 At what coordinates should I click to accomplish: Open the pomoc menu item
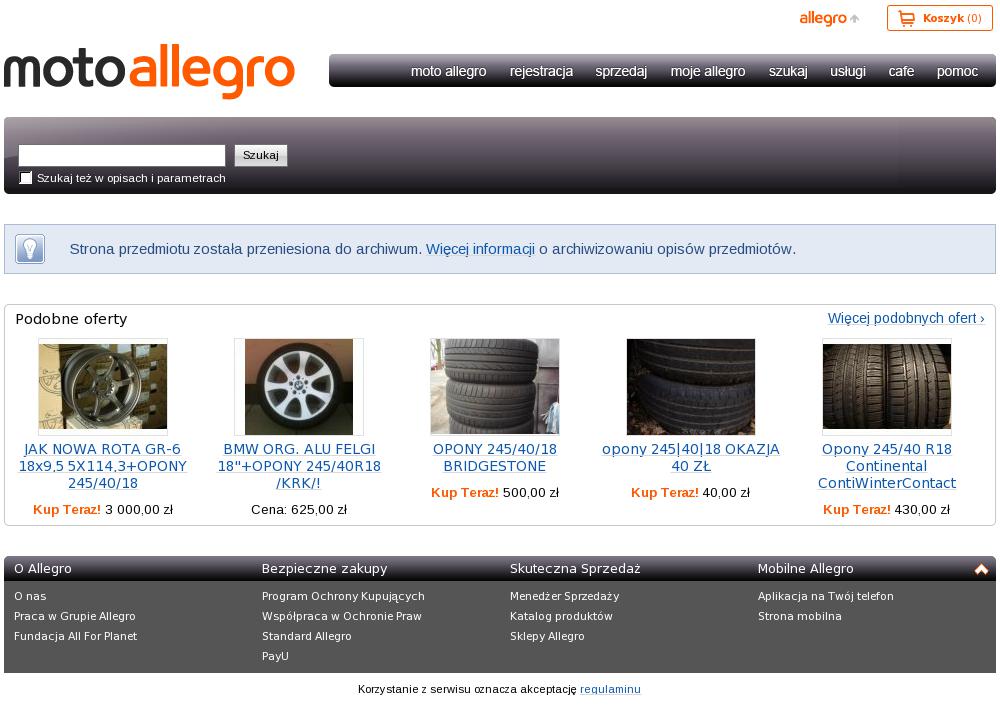click(x=957, y=71)
